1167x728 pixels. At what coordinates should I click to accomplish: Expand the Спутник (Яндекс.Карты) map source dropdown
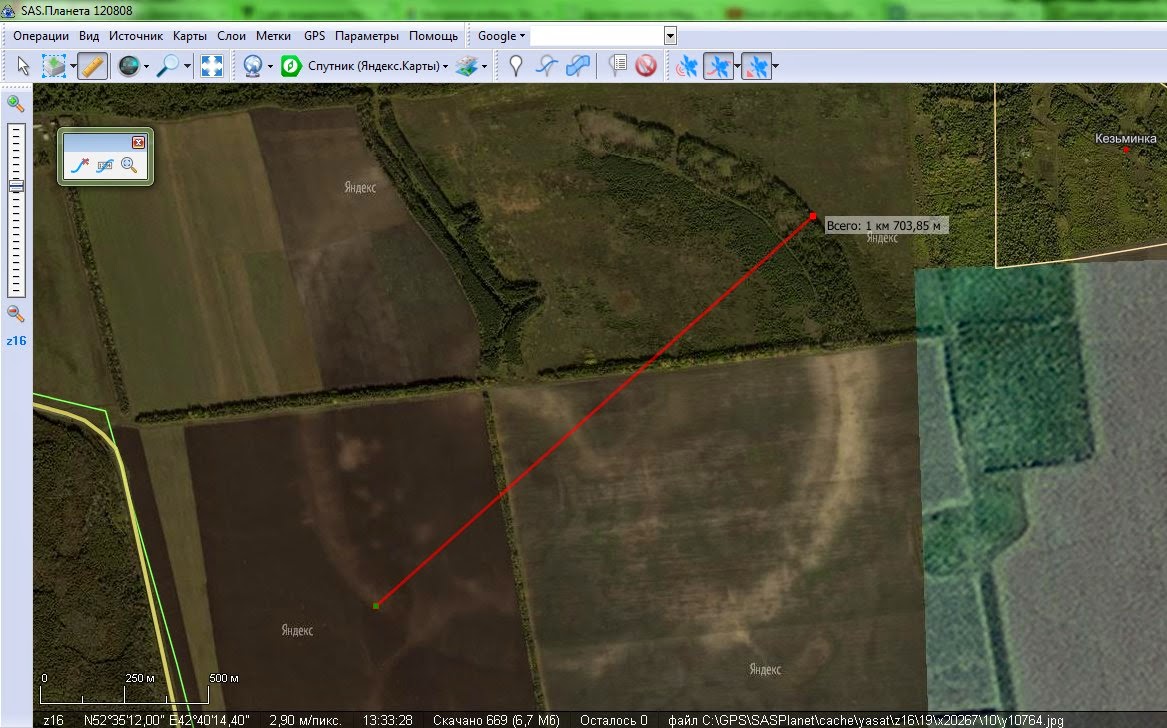tap(446, 66)
